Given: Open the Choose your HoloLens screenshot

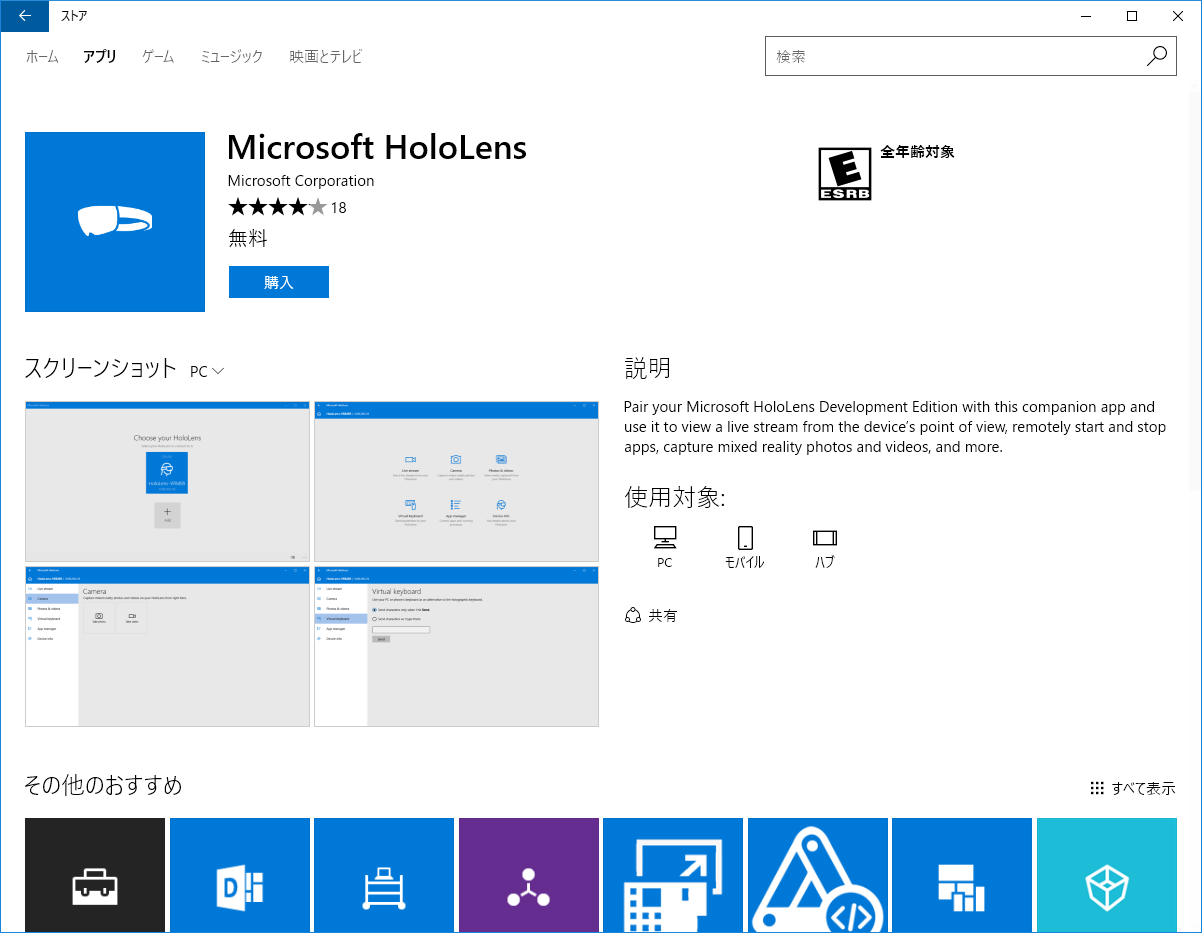Looking at the screenshot, I should click(168, 482).
